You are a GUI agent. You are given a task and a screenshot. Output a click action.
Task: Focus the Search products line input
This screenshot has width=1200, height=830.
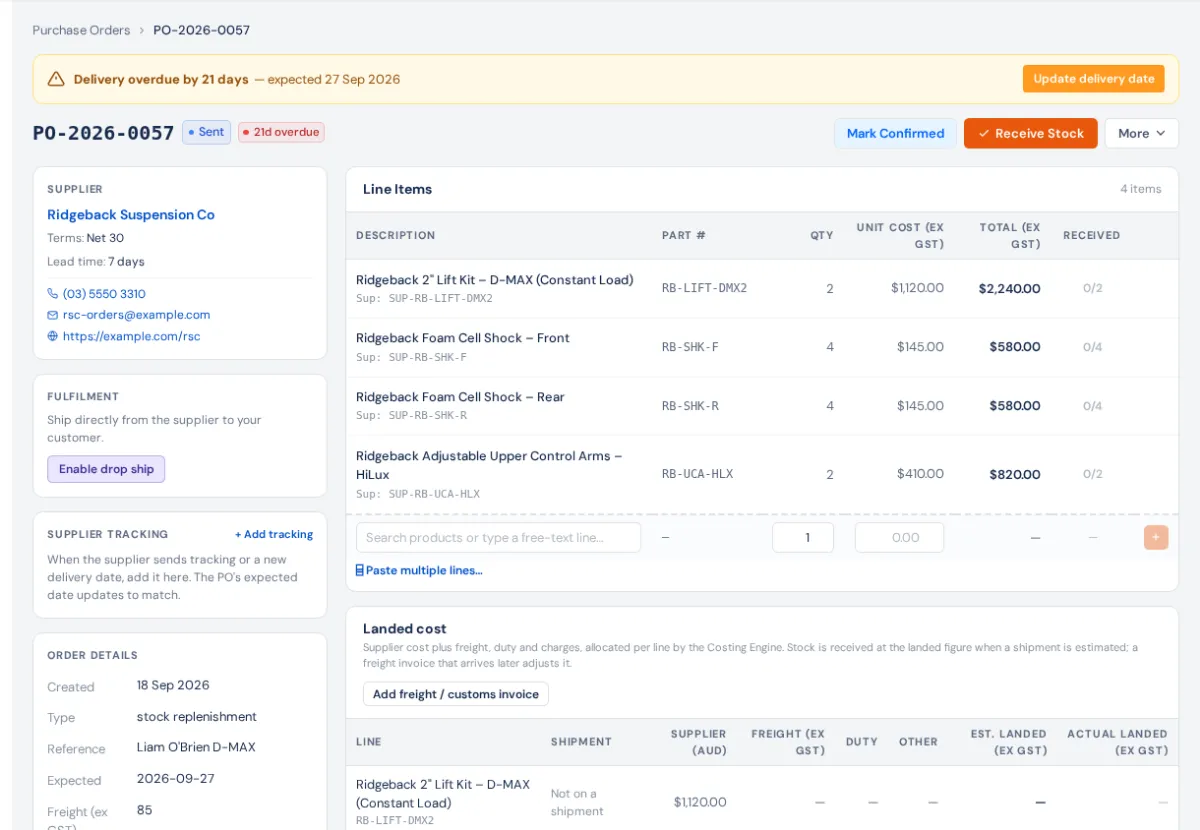click(x=498, y=537)
